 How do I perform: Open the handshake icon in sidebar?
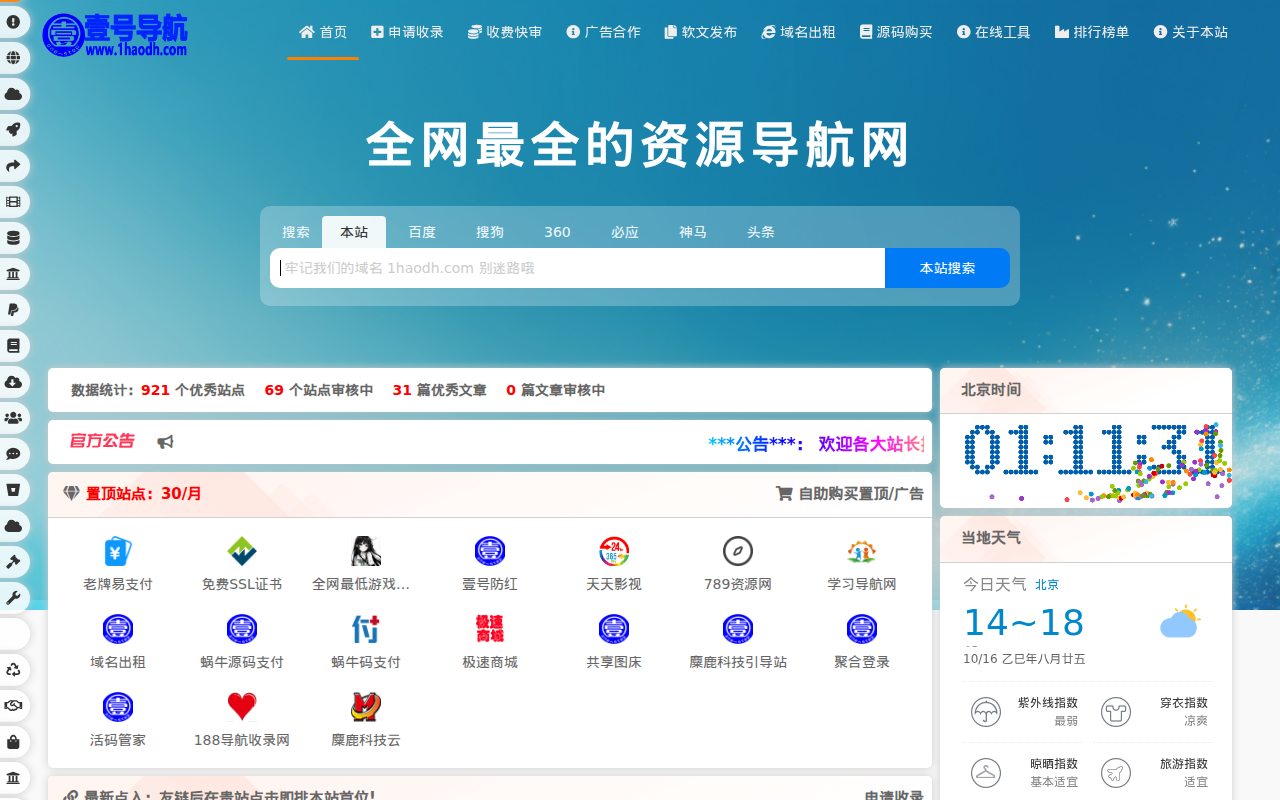[x=13, y=706]
